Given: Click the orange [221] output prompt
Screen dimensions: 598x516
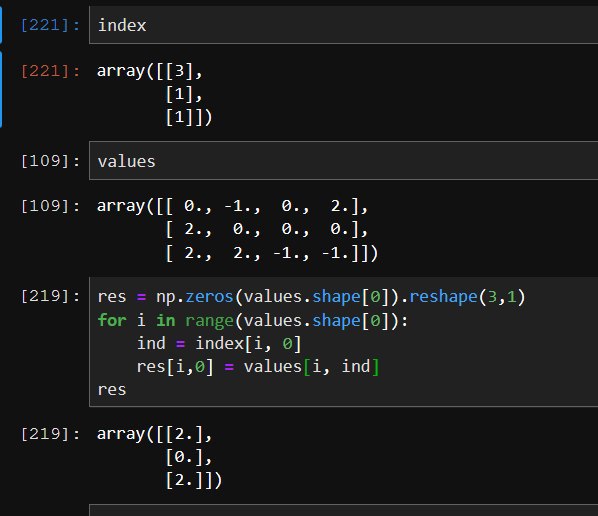Looking at the screenshot, I should pyautogui.click(x=50, y=71).
